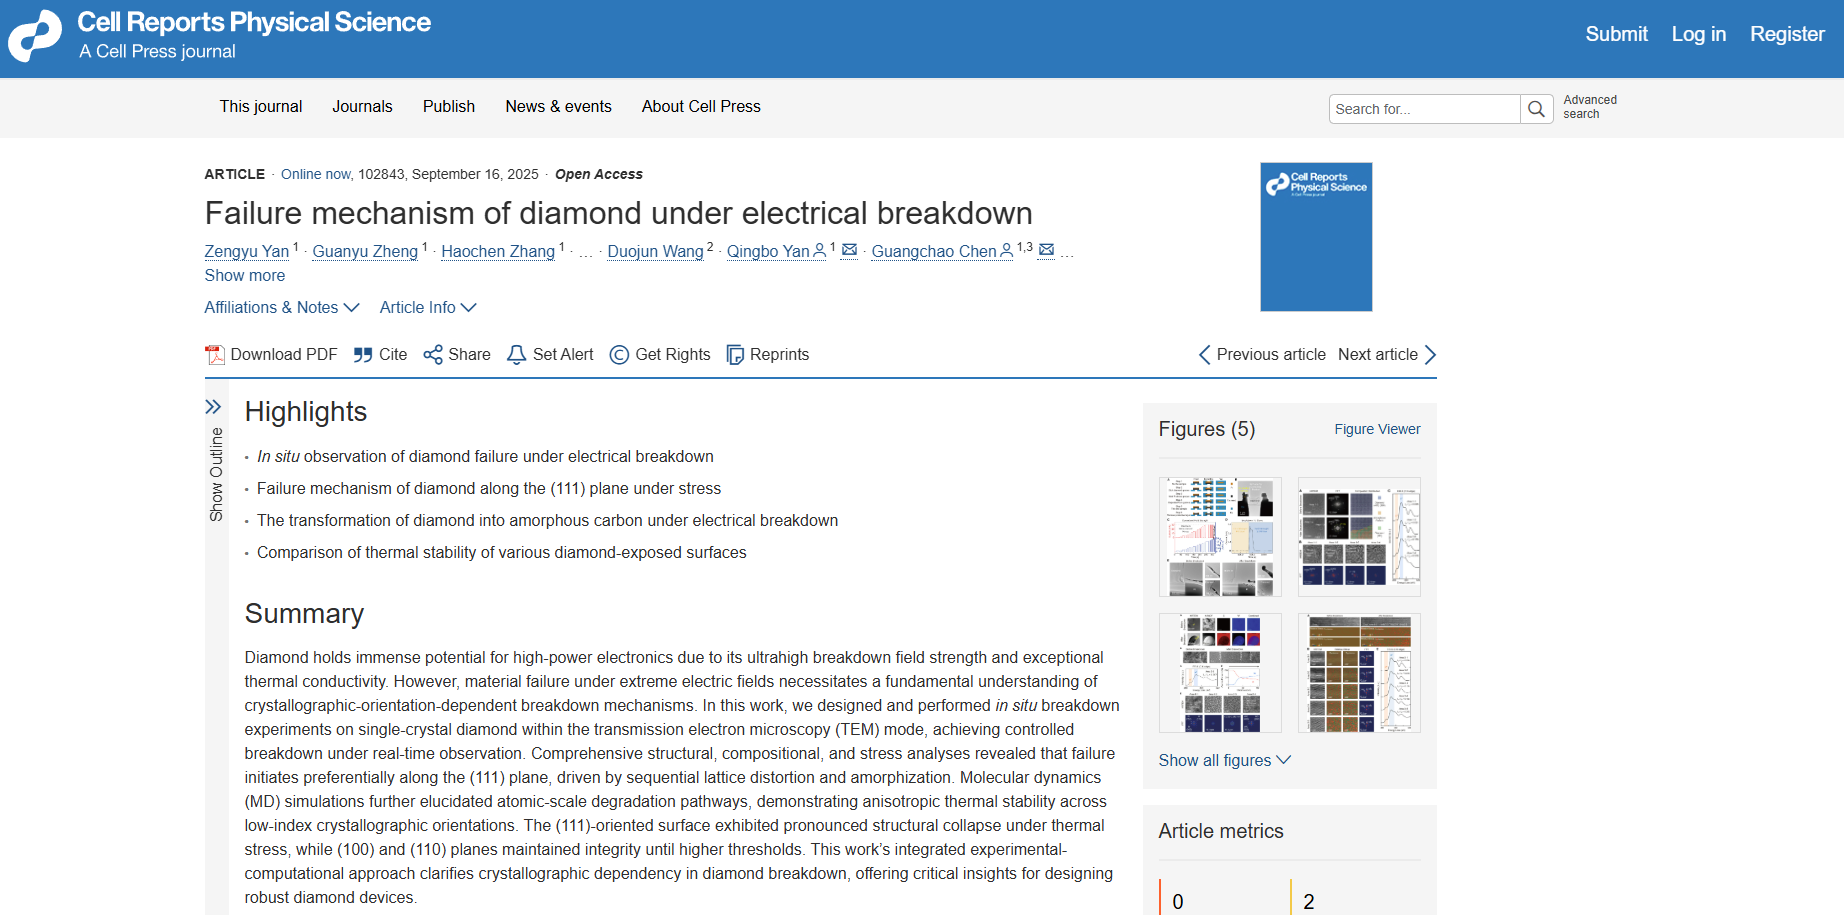Image resolution: width=1844 pixels, height=915 pixels.
Task: Open the News & events menu
Action: coord(558,106)
